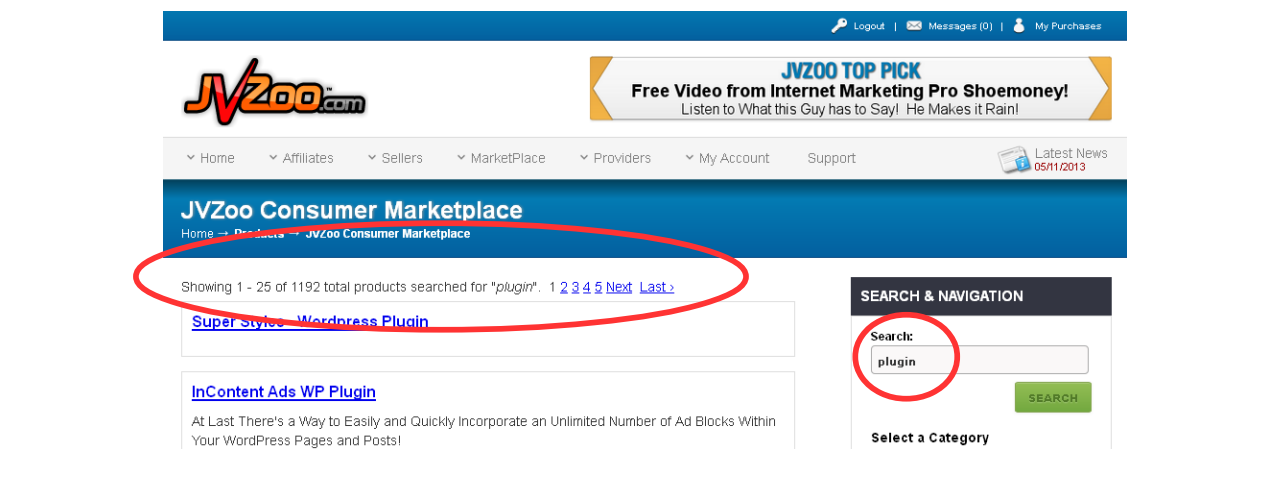Expand the My Account menu

click(x=727, y=158)
